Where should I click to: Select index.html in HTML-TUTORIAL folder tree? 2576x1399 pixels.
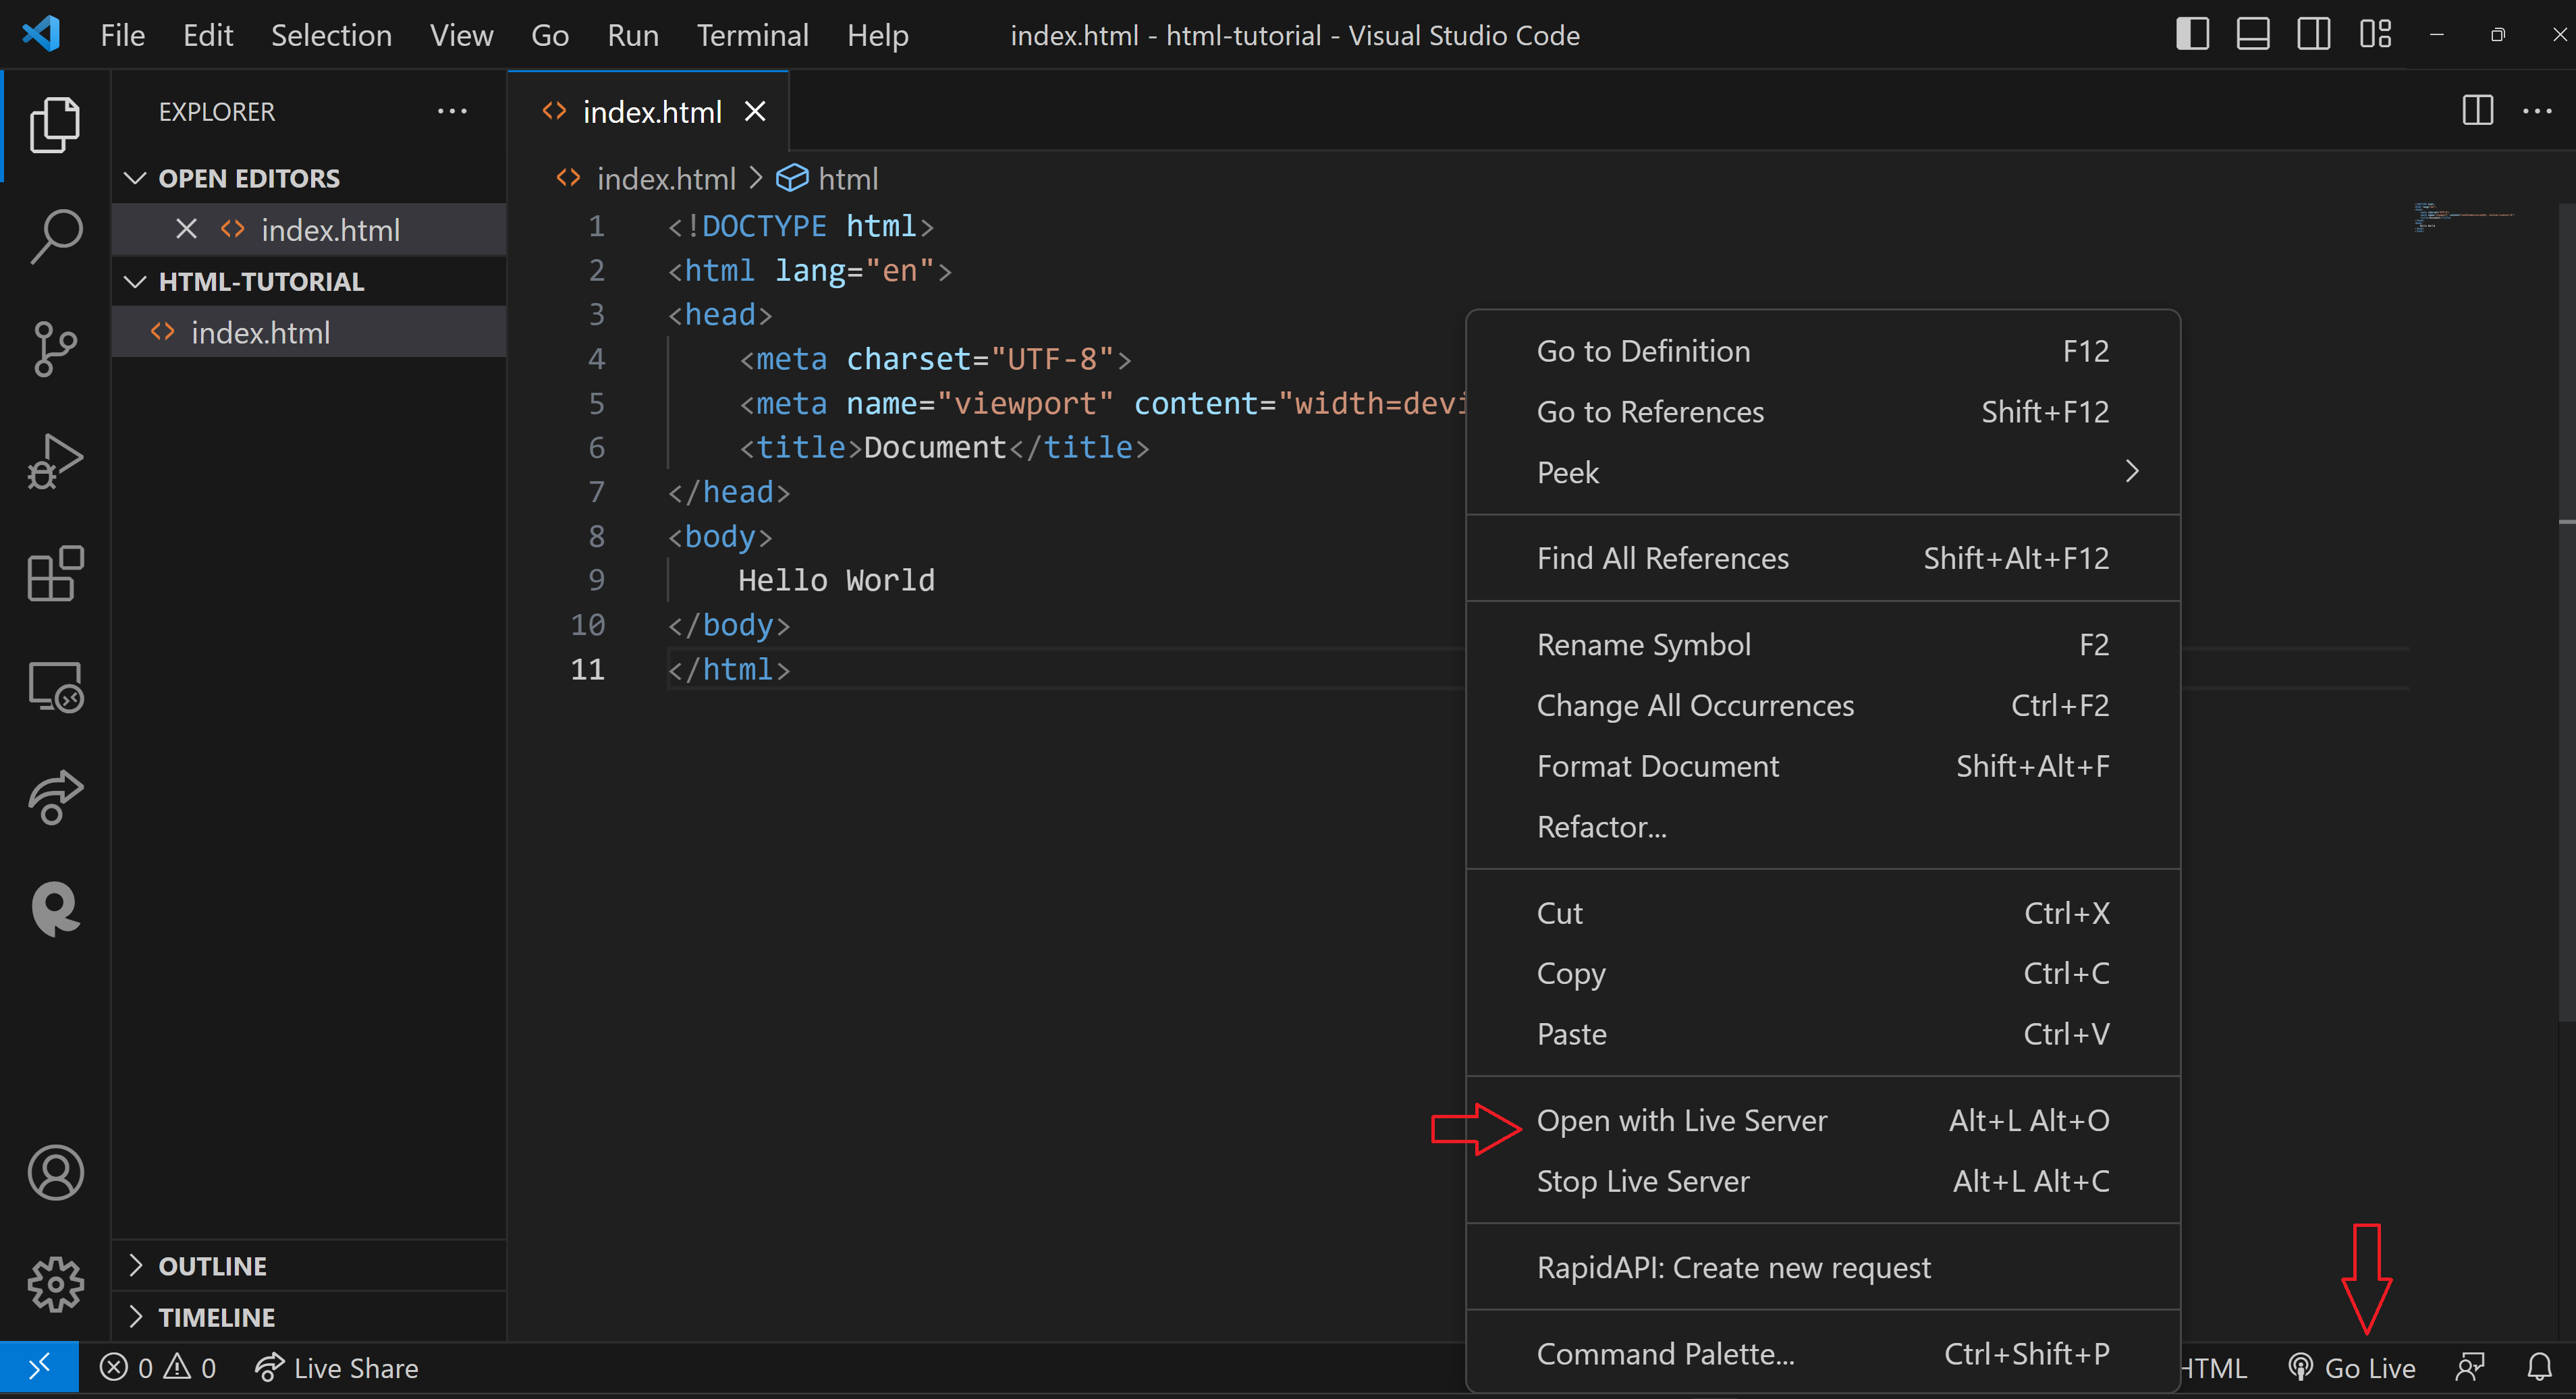coord(308,332)
